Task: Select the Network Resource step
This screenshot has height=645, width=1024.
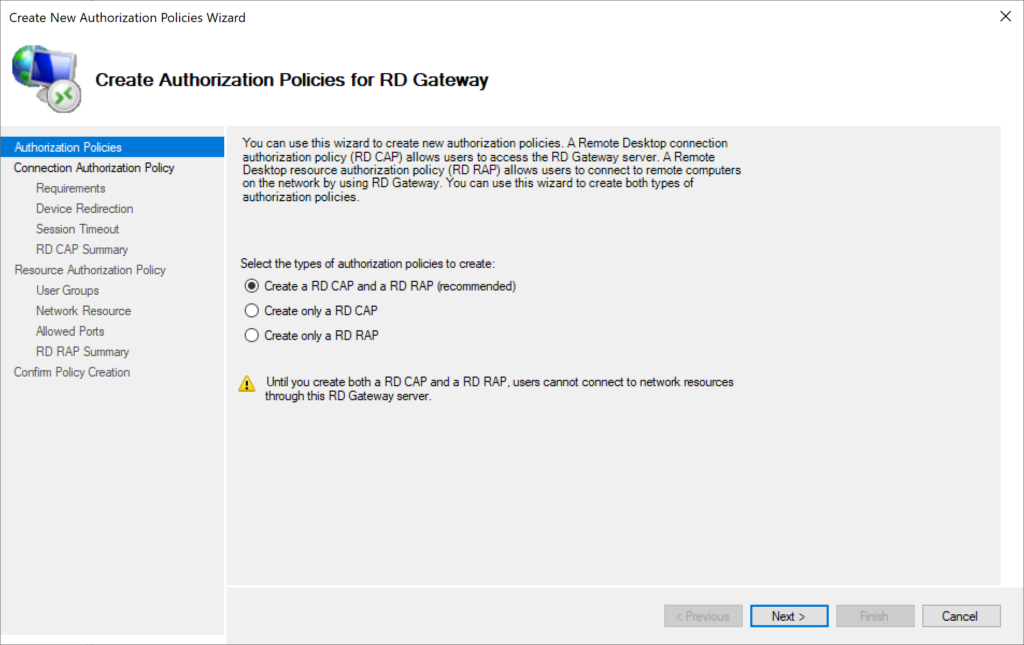Action: [83, 311]
